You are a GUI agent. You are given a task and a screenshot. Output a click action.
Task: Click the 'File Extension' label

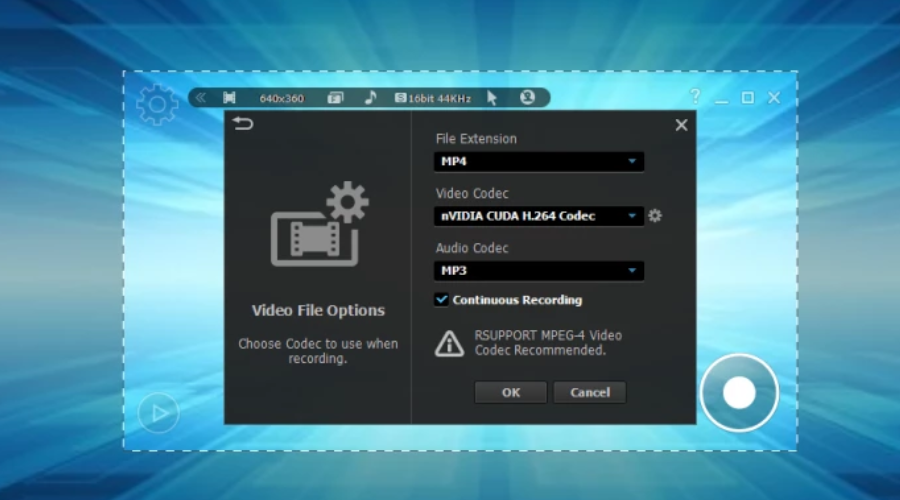click(476, 139)
